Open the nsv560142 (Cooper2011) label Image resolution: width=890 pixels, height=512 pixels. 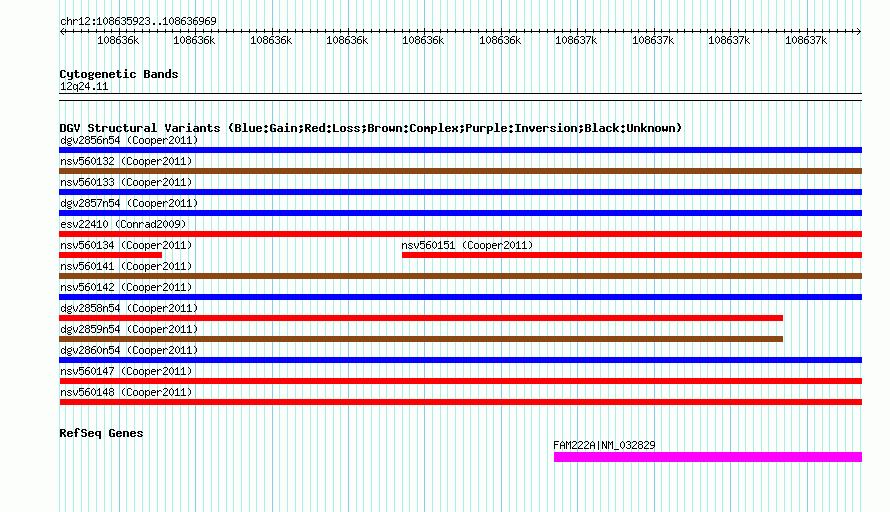coord(126,287)
